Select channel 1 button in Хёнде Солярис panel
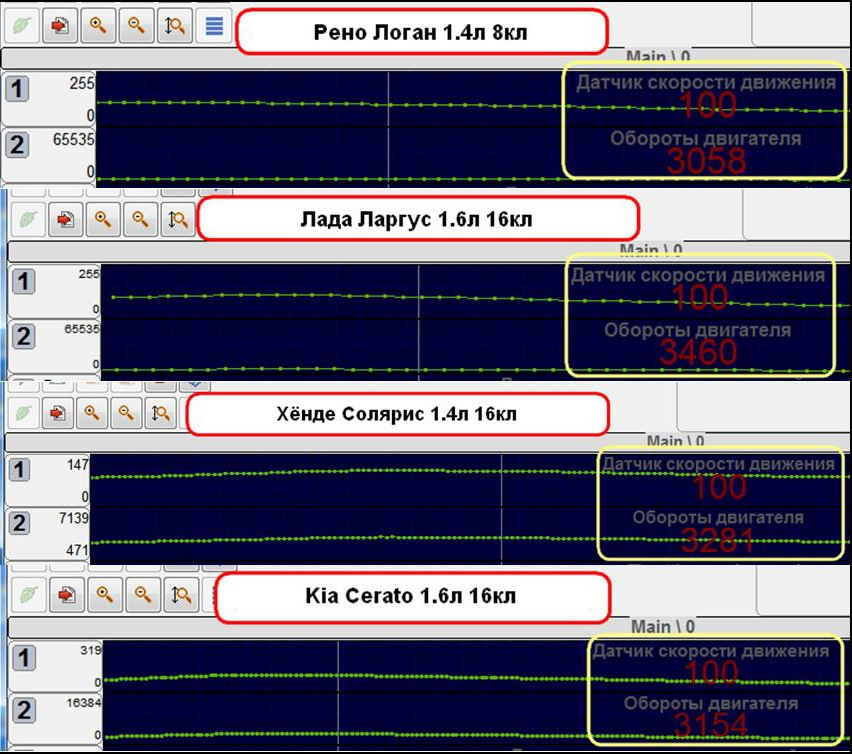 tap(19, 469)
